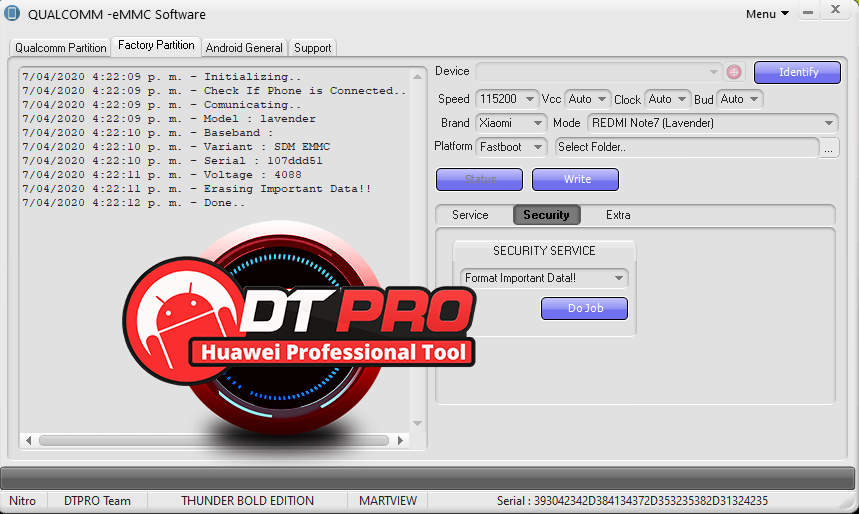
Task: Open the Support tab
Action: point(312,48)
